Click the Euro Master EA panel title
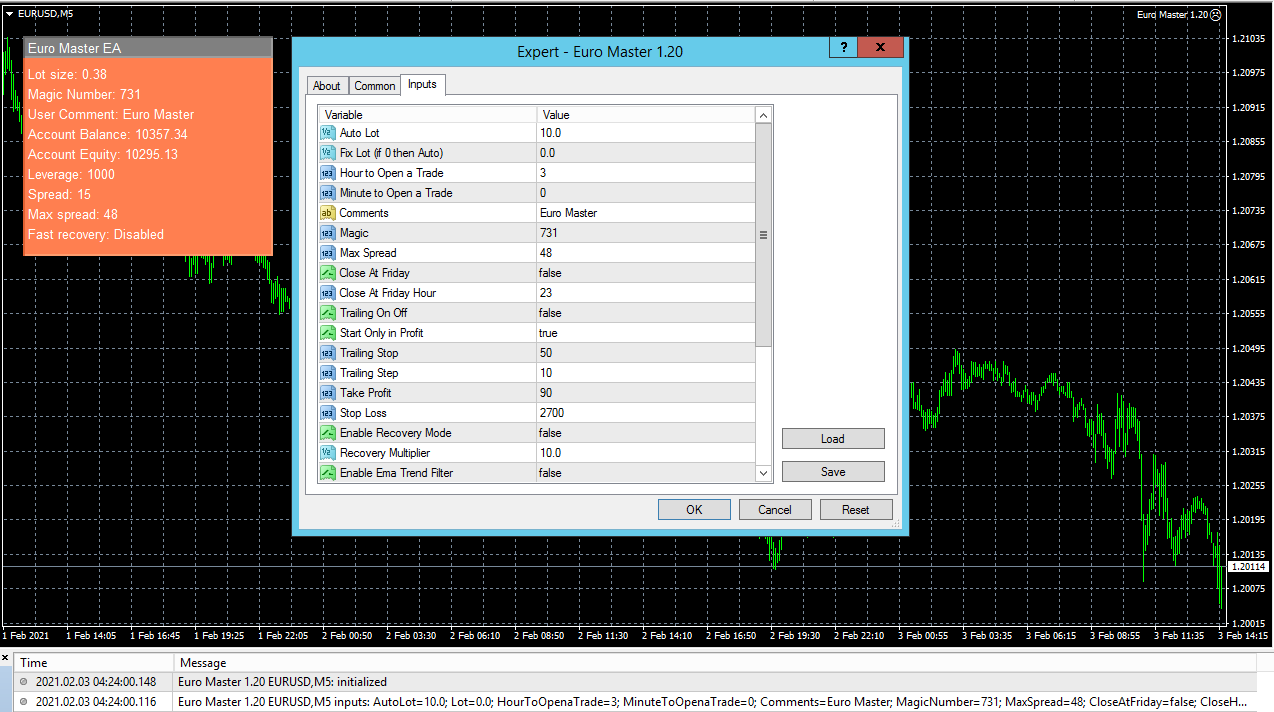The image size is (1274, 712). tap(75, 48)
